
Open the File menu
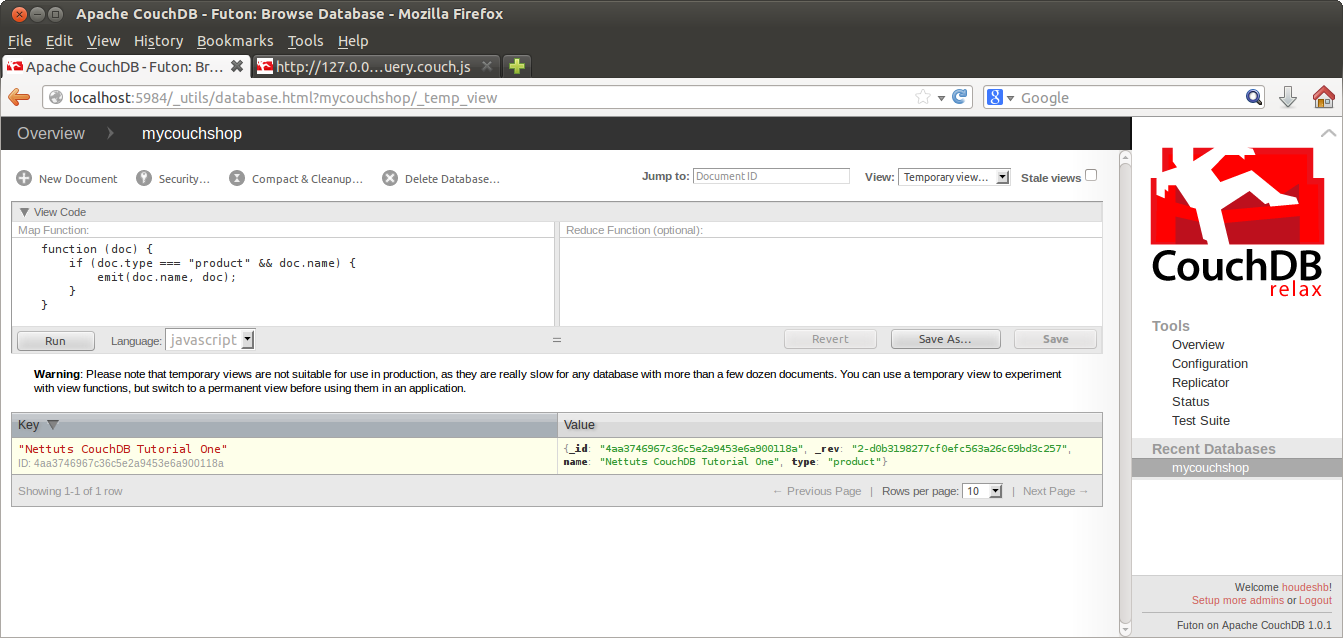(20, 41)
